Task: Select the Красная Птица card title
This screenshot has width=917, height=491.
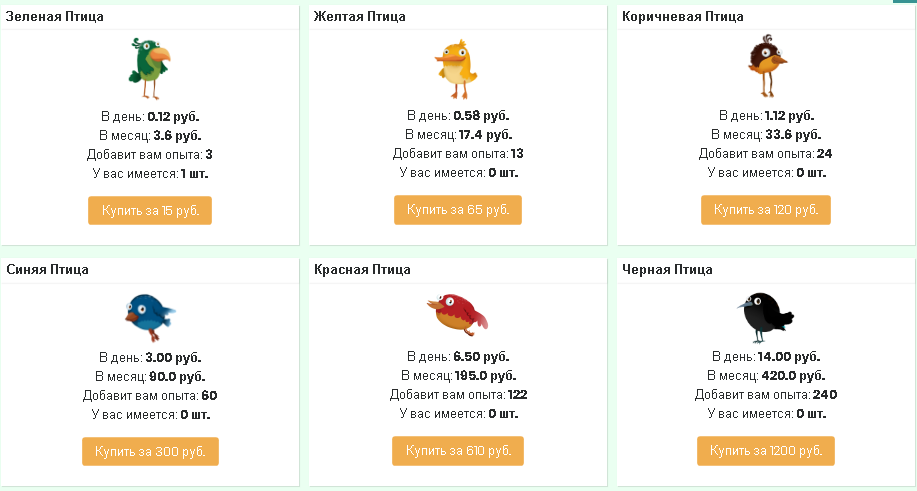Action: coord(362,269)
